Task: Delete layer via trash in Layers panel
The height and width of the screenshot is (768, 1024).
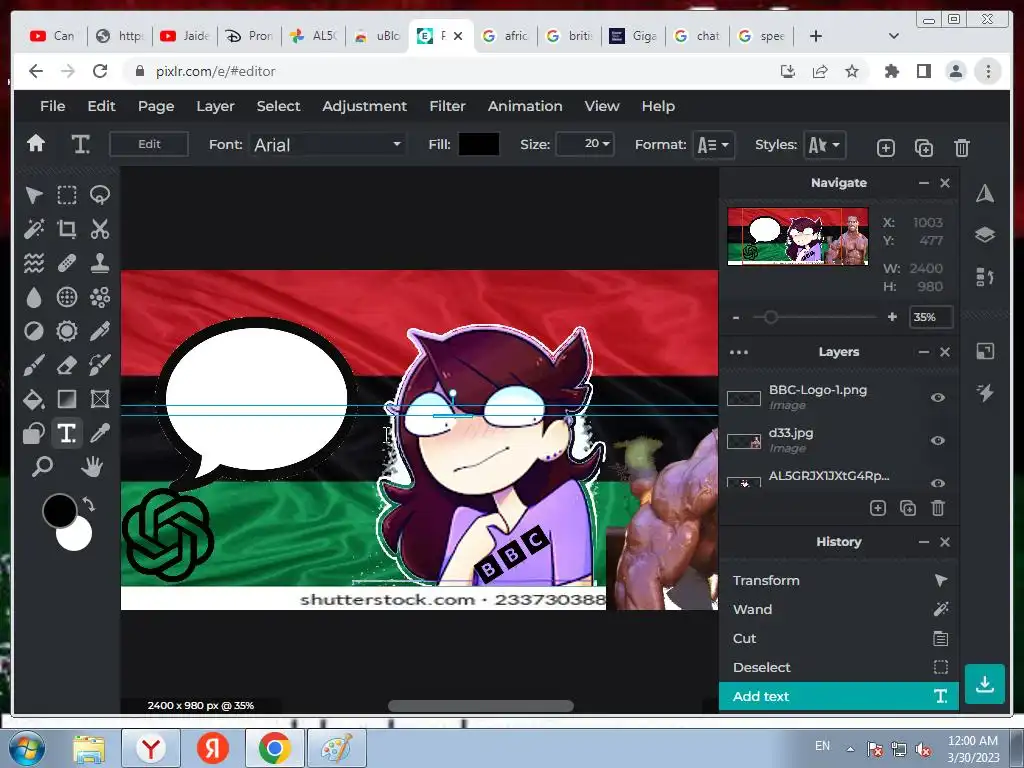Action: tap(938, 508)
